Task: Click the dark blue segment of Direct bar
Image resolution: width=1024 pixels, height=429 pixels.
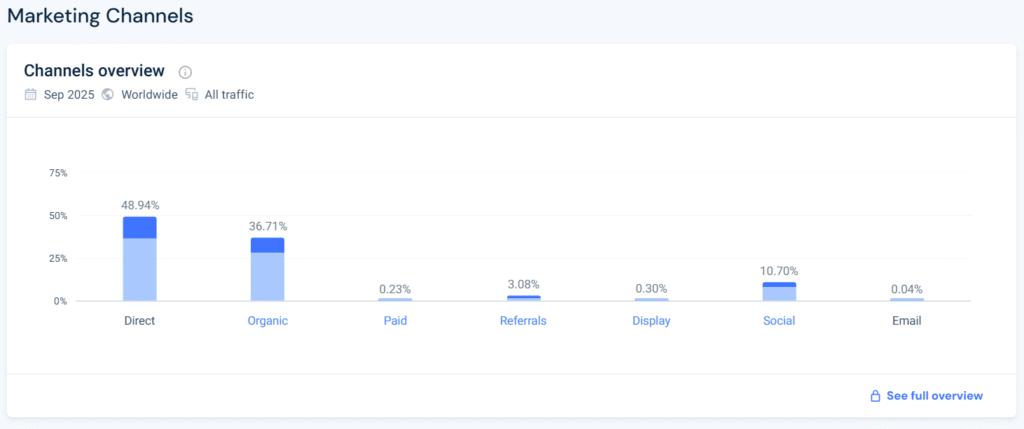Action: (x=139, y=227)
